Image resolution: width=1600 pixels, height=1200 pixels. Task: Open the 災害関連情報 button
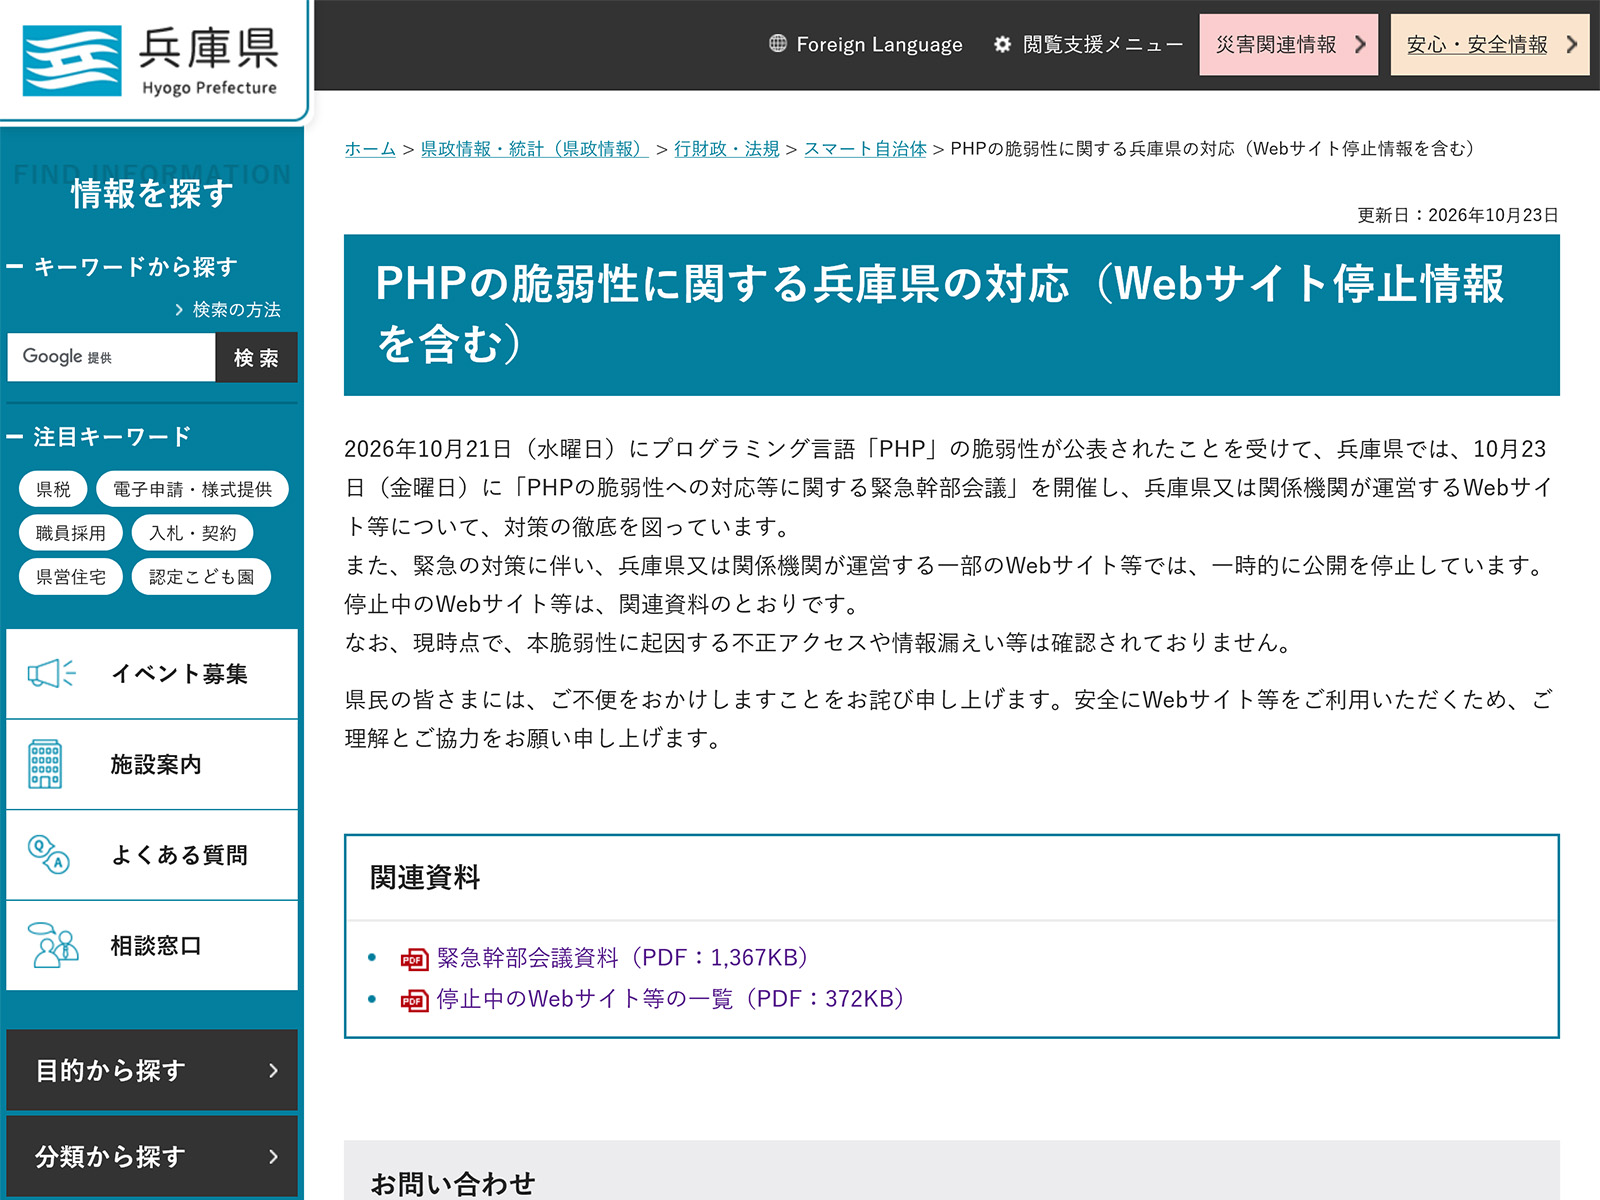[x=1288, y=45]
